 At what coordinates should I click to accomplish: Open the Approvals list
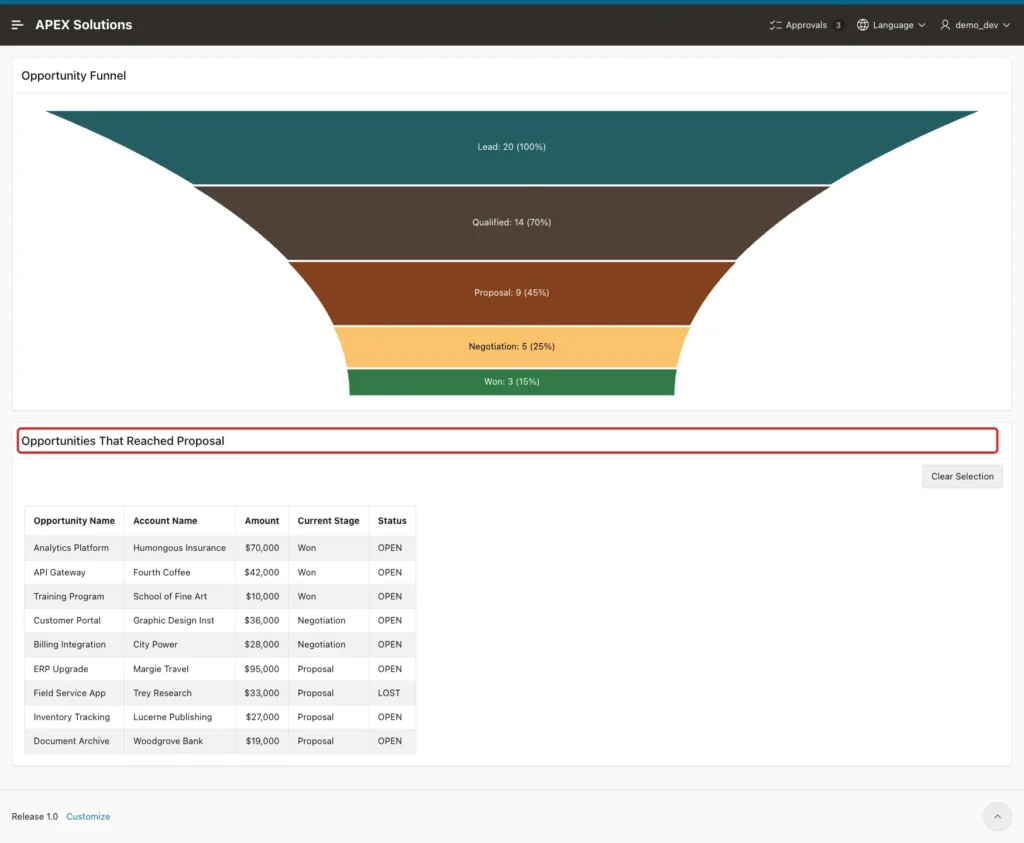click(x=806, y=25)
